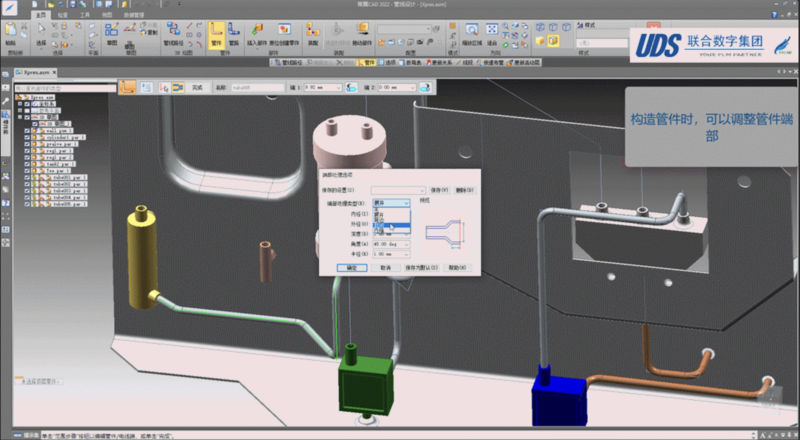Expand the 端 1 size dropdown
This screenshot has width=800, height=440.
(340, 87)
